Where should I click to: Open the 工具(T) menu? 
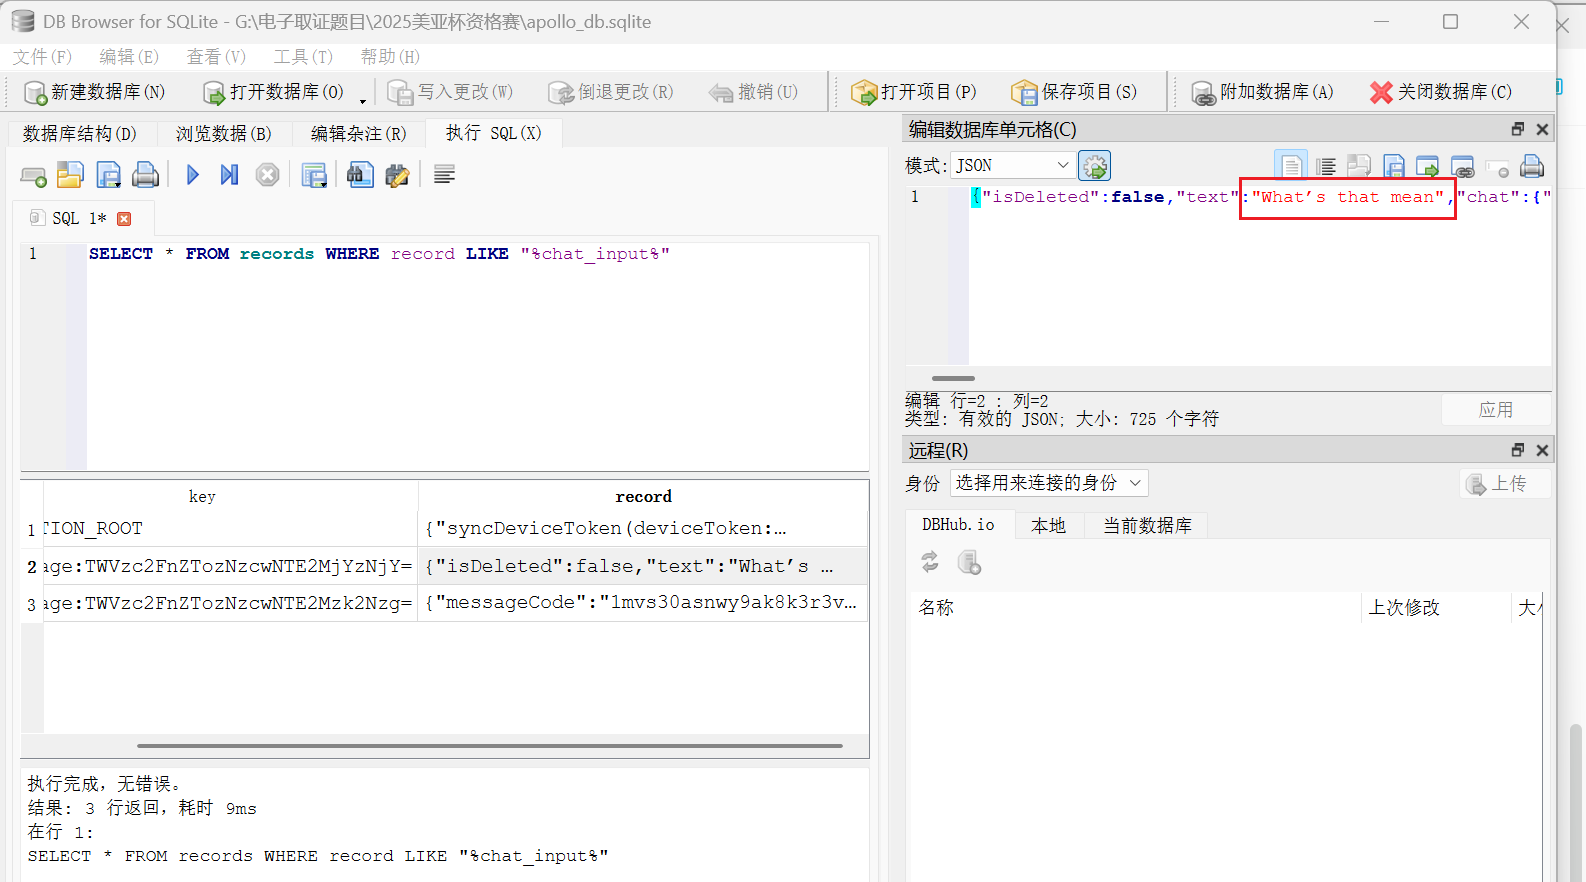[x=302, y=57]
